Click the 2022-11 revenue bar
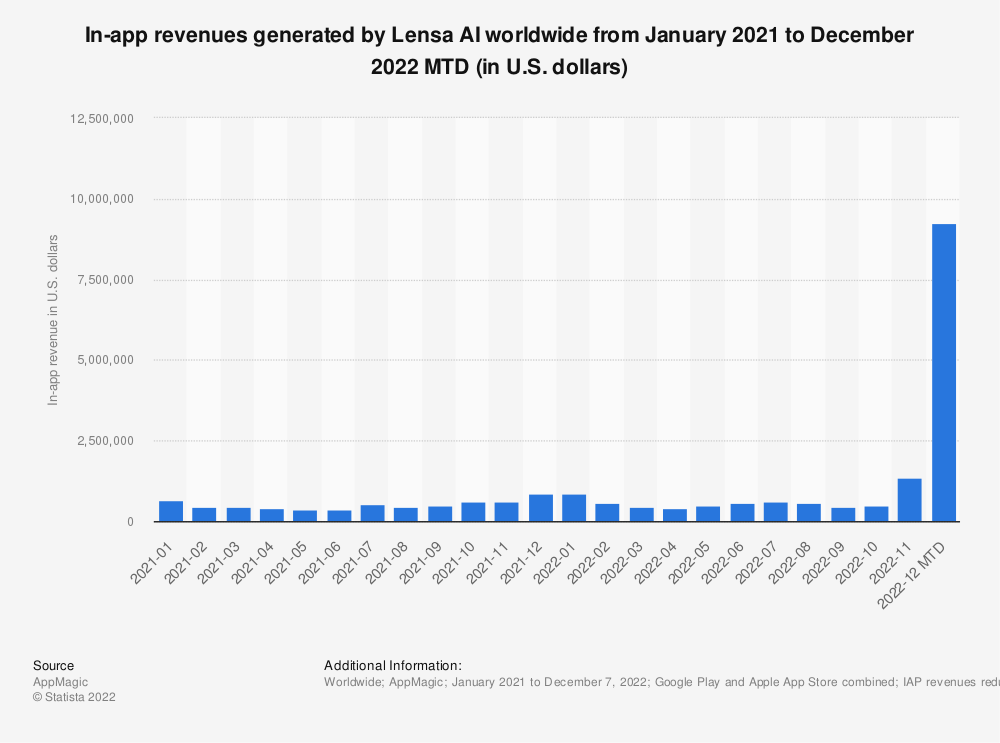The image size is (1000, 743). (909, 500)
